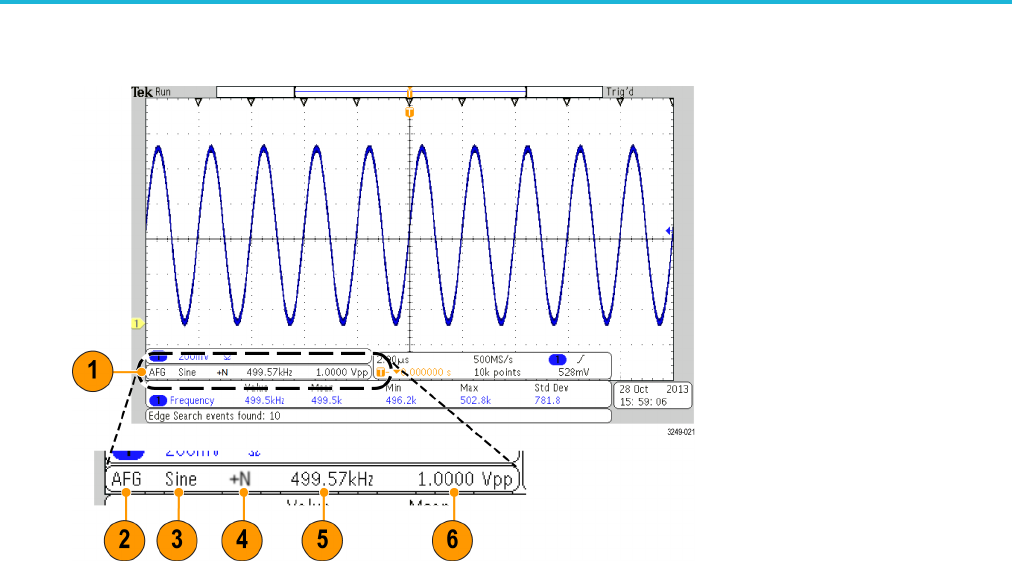Image resolution: width=1012 pixels, height=561 pixels.
Task: Click the Edge Search events found: 10 message
Action: [x=214, y=416]
